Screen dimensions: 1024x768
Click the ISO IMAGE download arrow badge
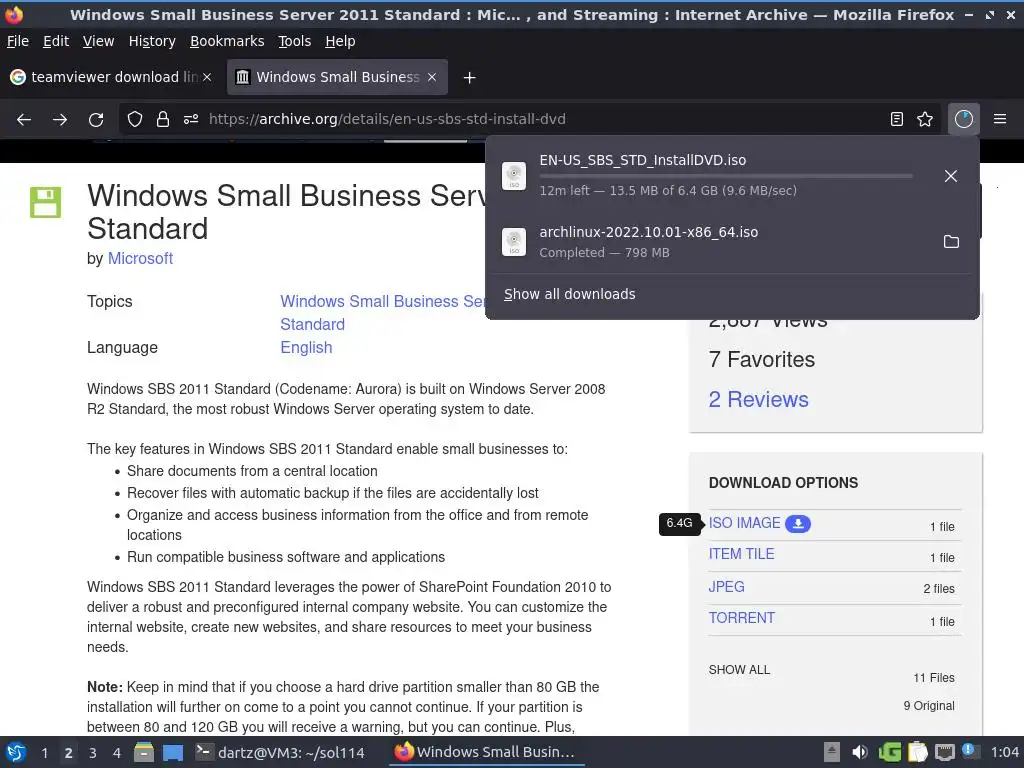[797, 524]
